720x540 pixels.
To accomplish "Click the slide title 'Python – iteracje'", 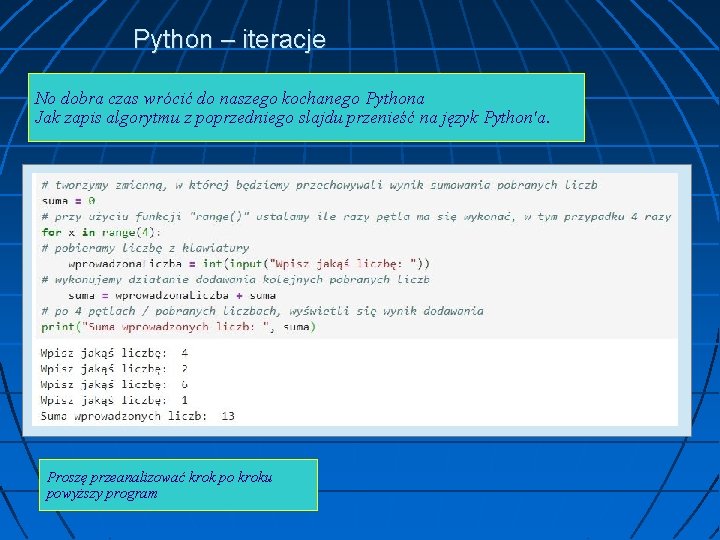I will 230,39.
